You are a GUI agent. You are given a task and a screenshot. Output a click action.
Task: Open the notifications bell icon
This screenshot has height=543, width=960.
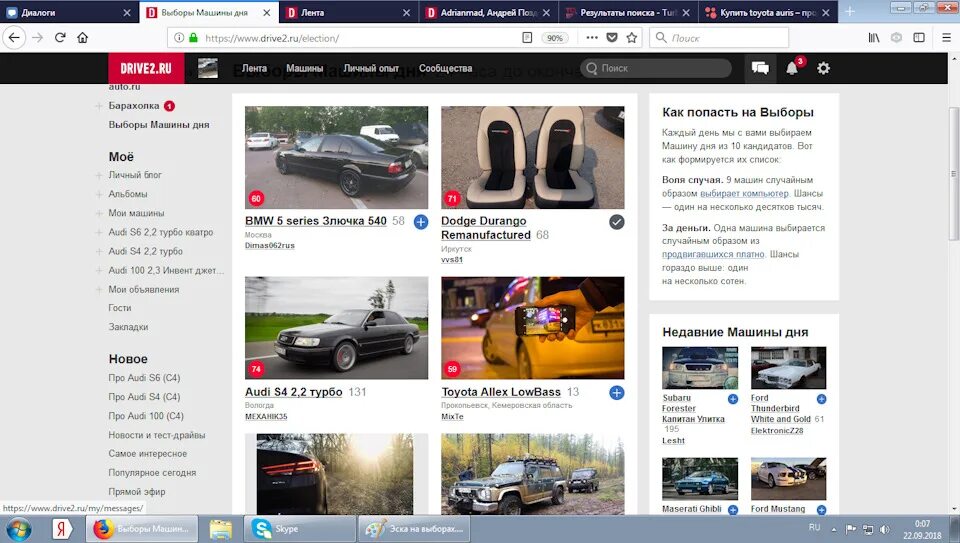792,68
